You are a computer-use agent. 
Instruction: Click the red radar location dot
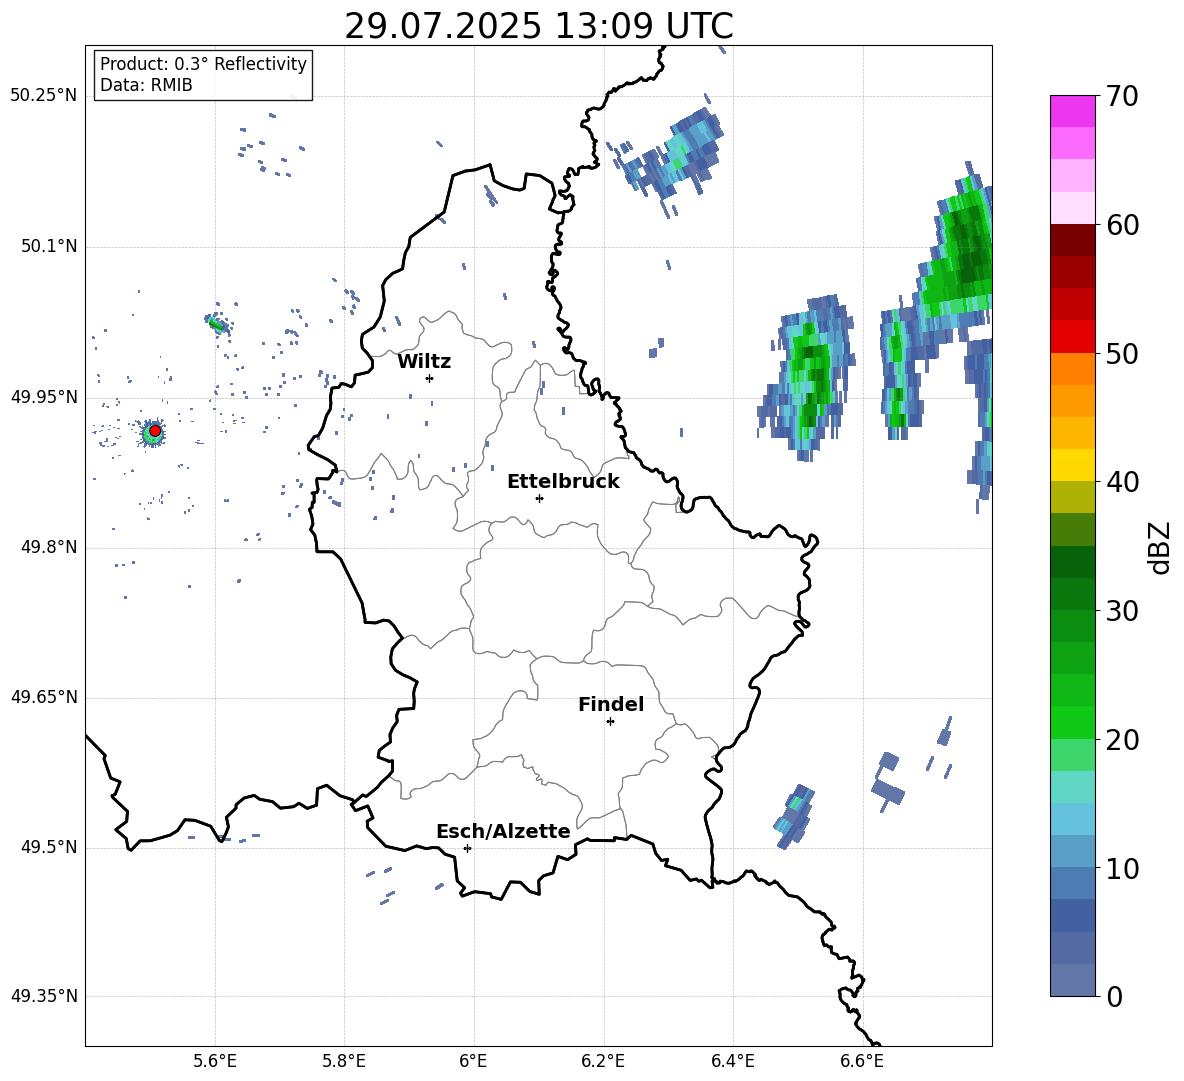click(x=155, y=431)
